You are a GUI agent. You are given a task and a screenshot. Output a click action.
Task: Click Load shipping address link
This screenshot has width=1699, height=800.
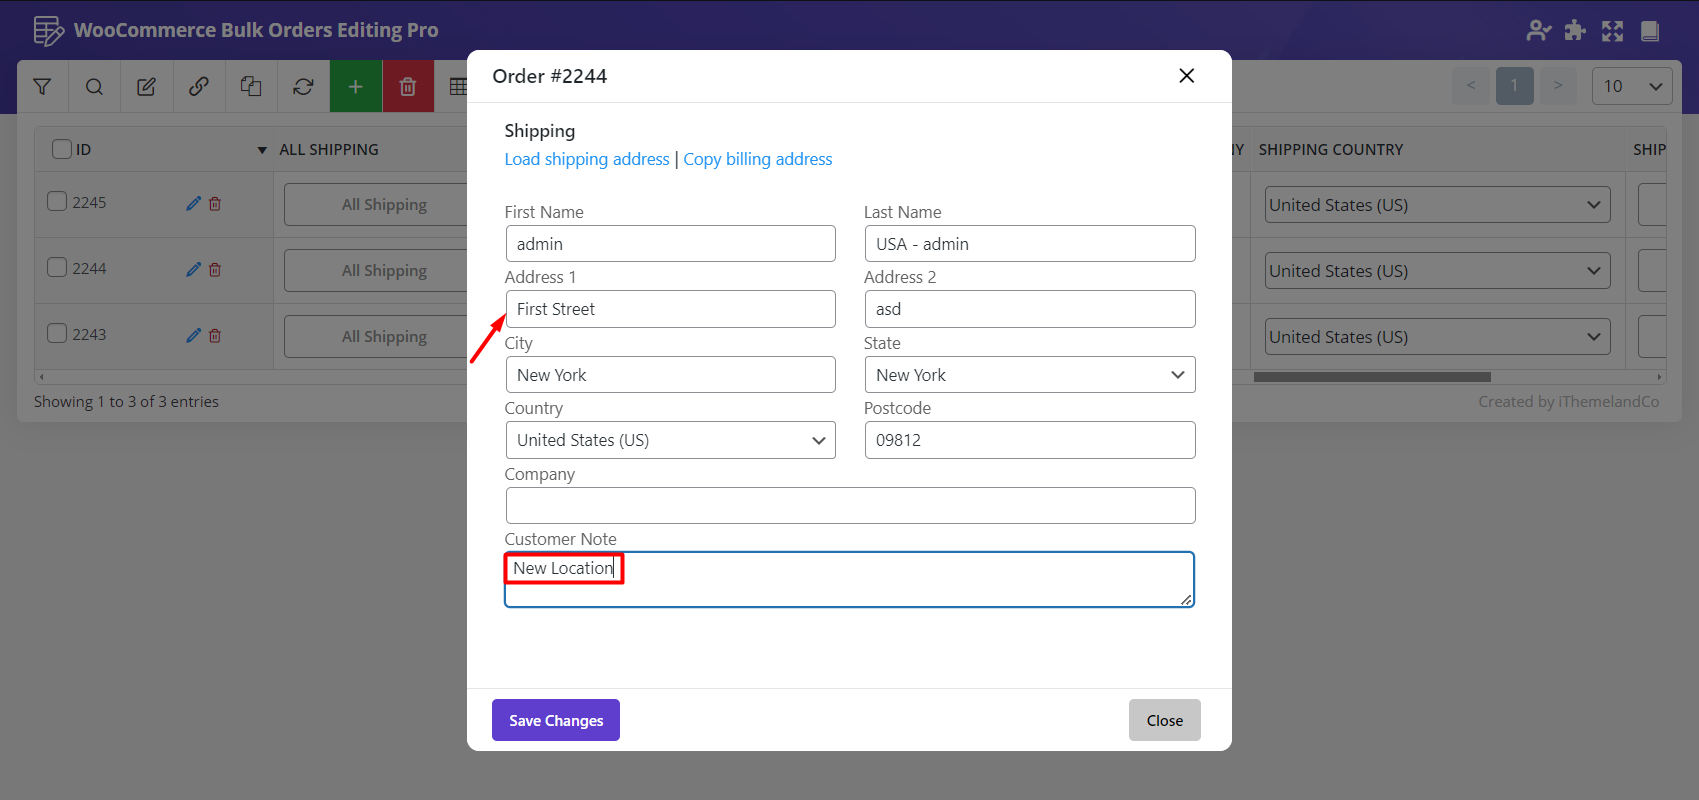click(587, 159)
